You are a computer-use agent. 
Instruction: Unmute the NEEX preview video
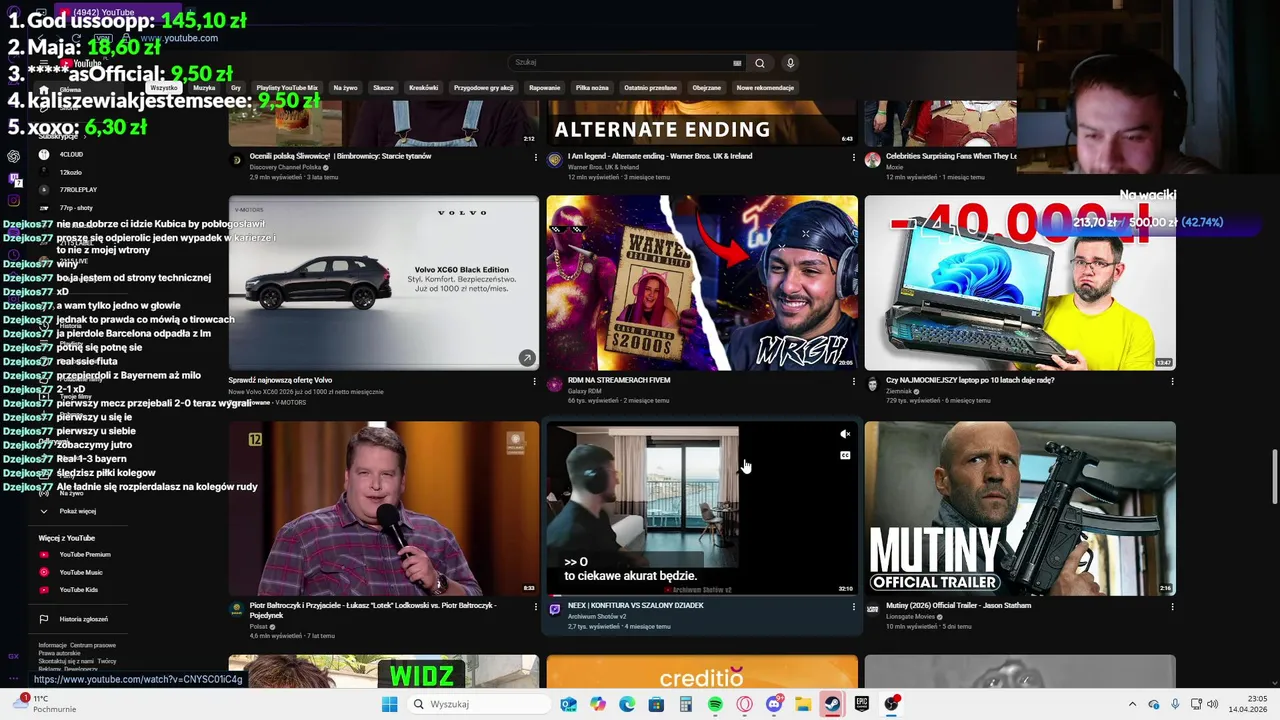pos(845,434)
